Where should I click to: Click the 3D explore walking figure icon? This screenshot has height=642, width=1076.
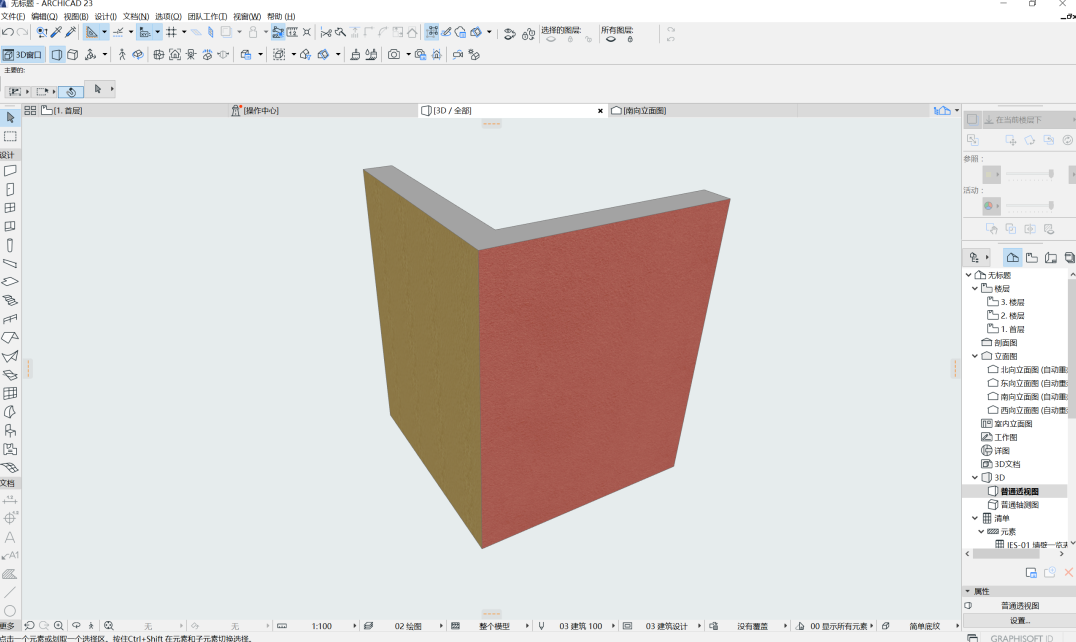point(122,54)
